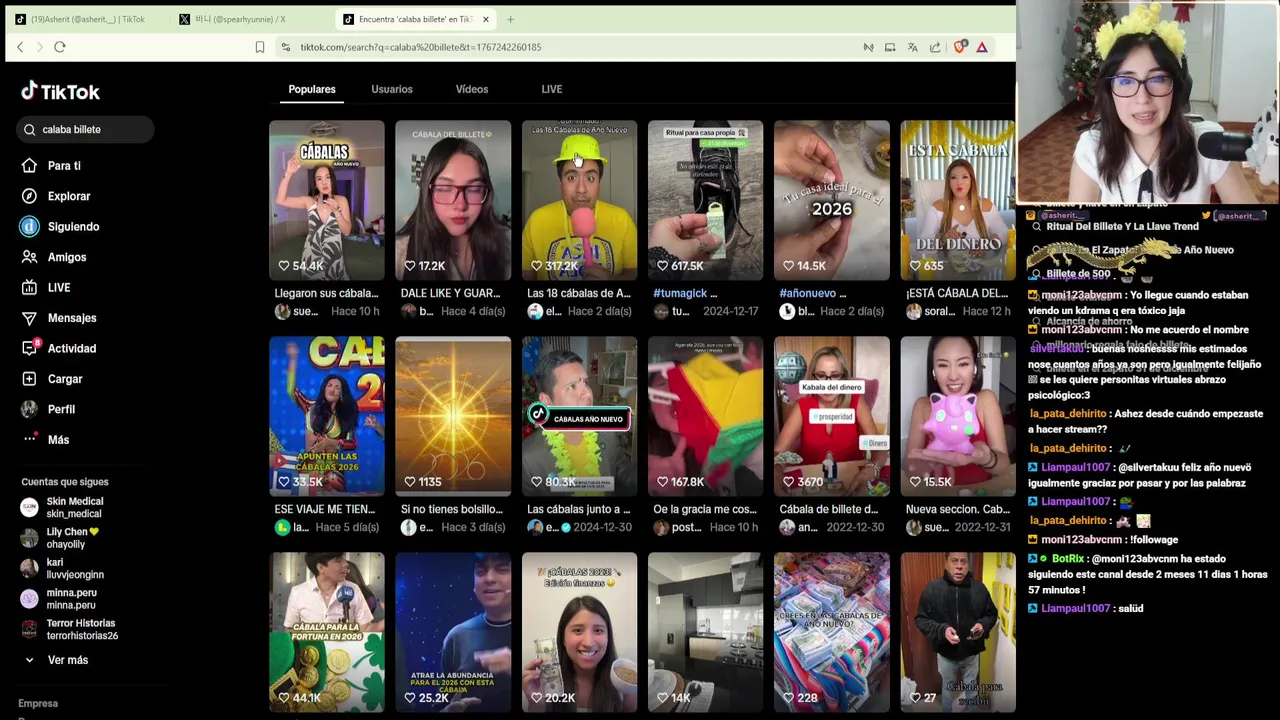1280x720 pixels.
Task: Open '¡ESTÁ CÁBALA DEL...' video thumbnail
Action: click(957, 200)
